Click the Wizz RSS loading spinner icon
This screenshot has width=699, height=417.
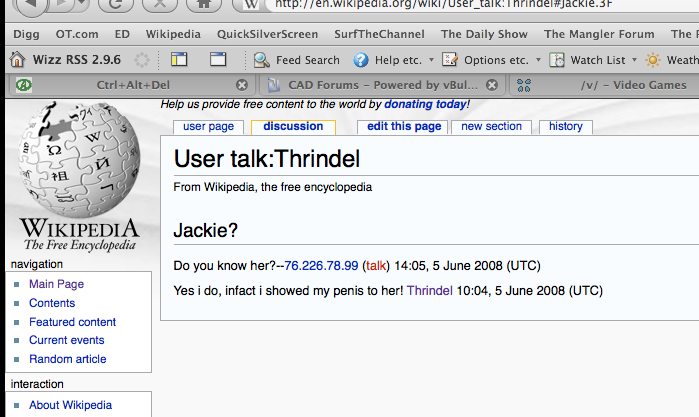click(142, 60)
